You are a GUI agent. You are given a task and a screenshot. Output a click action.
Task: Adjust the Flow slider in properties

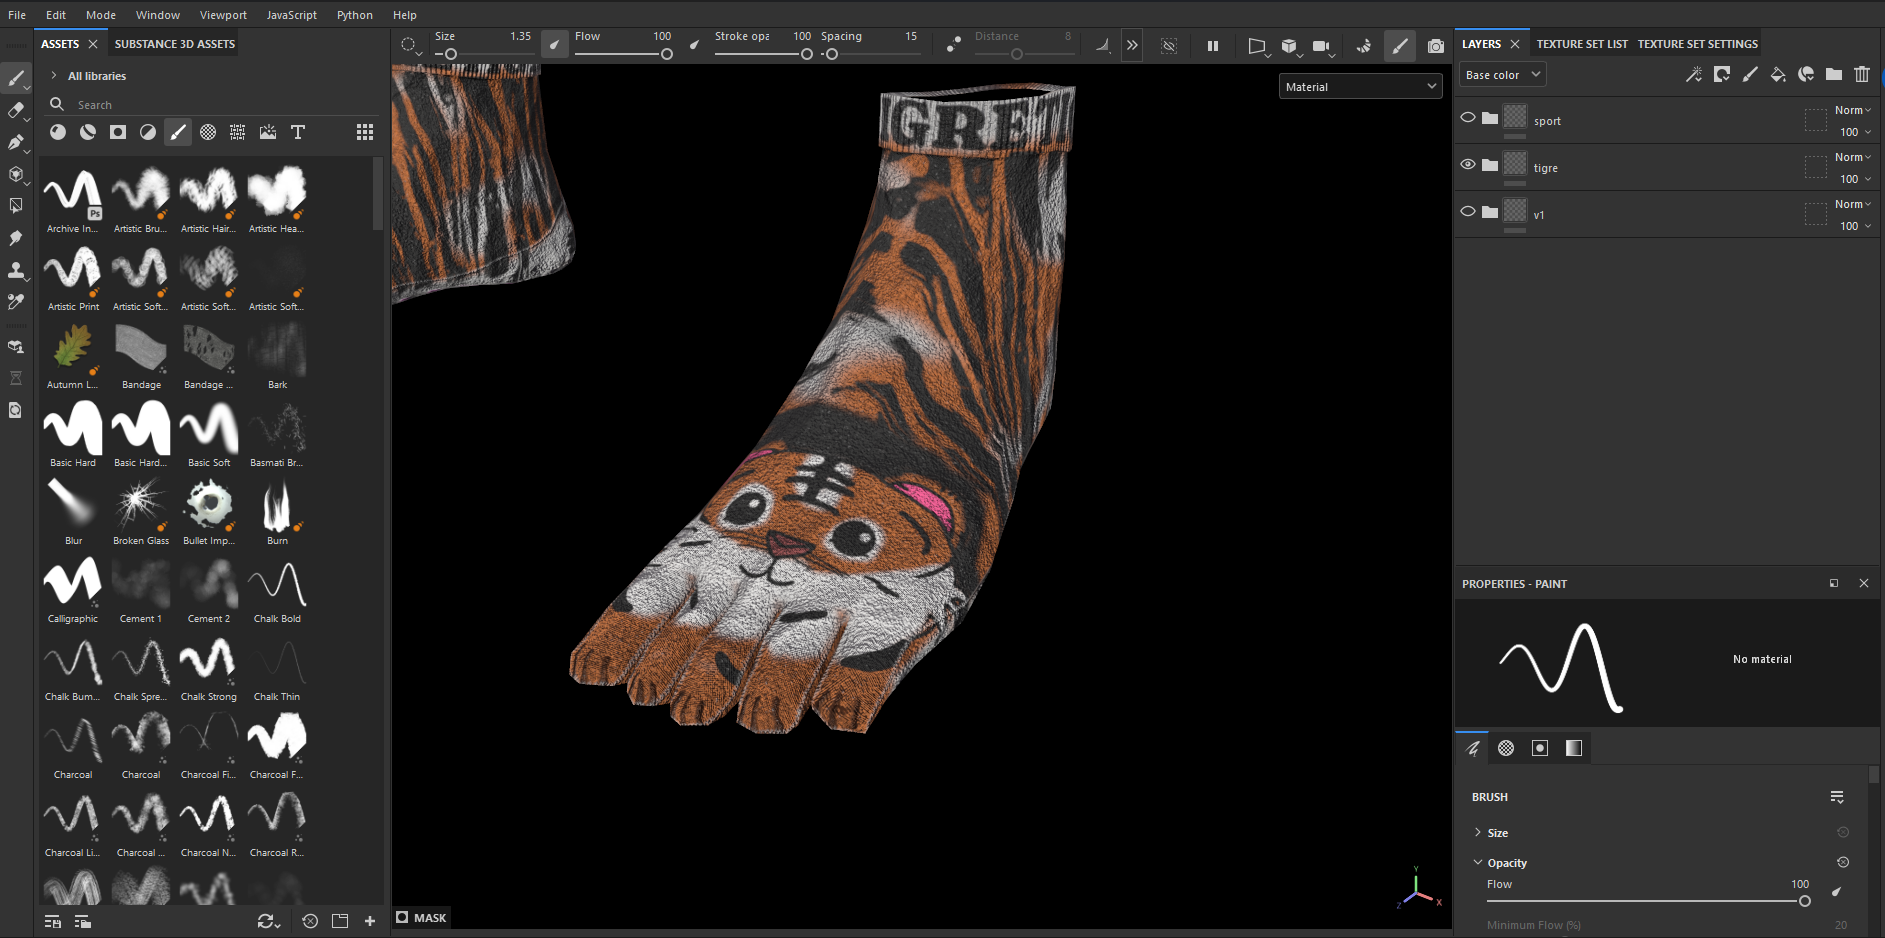click(x=1804, y=901)
